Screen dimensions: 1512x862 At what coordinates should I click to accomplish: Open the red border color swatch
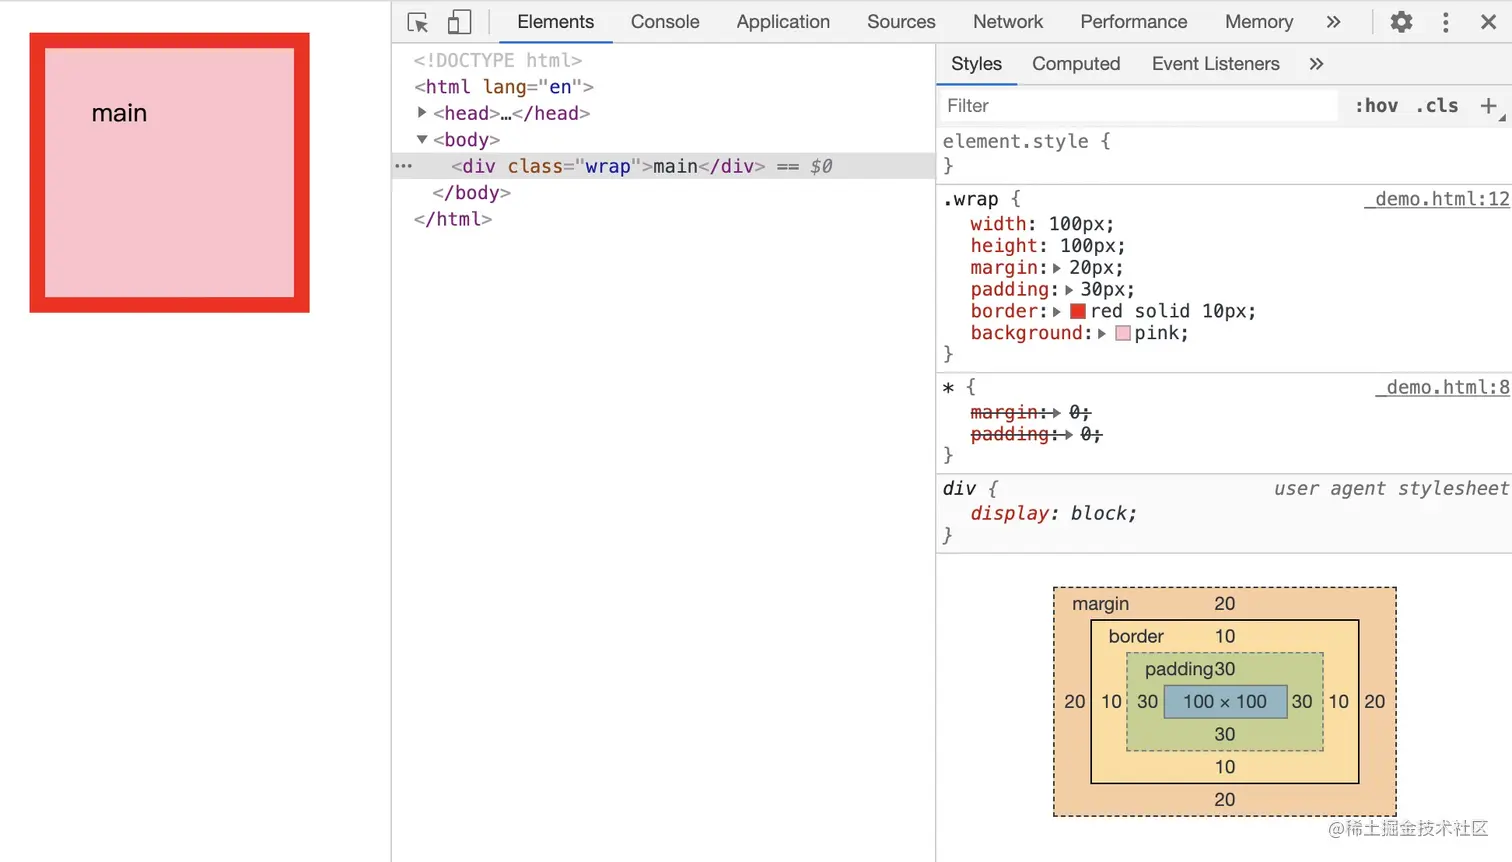(1078, 311)
